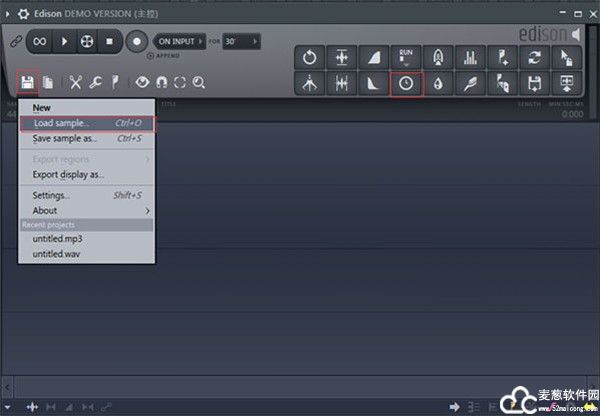Click the bottom right arrow icon
600x416 pixels.
(455, 407)
